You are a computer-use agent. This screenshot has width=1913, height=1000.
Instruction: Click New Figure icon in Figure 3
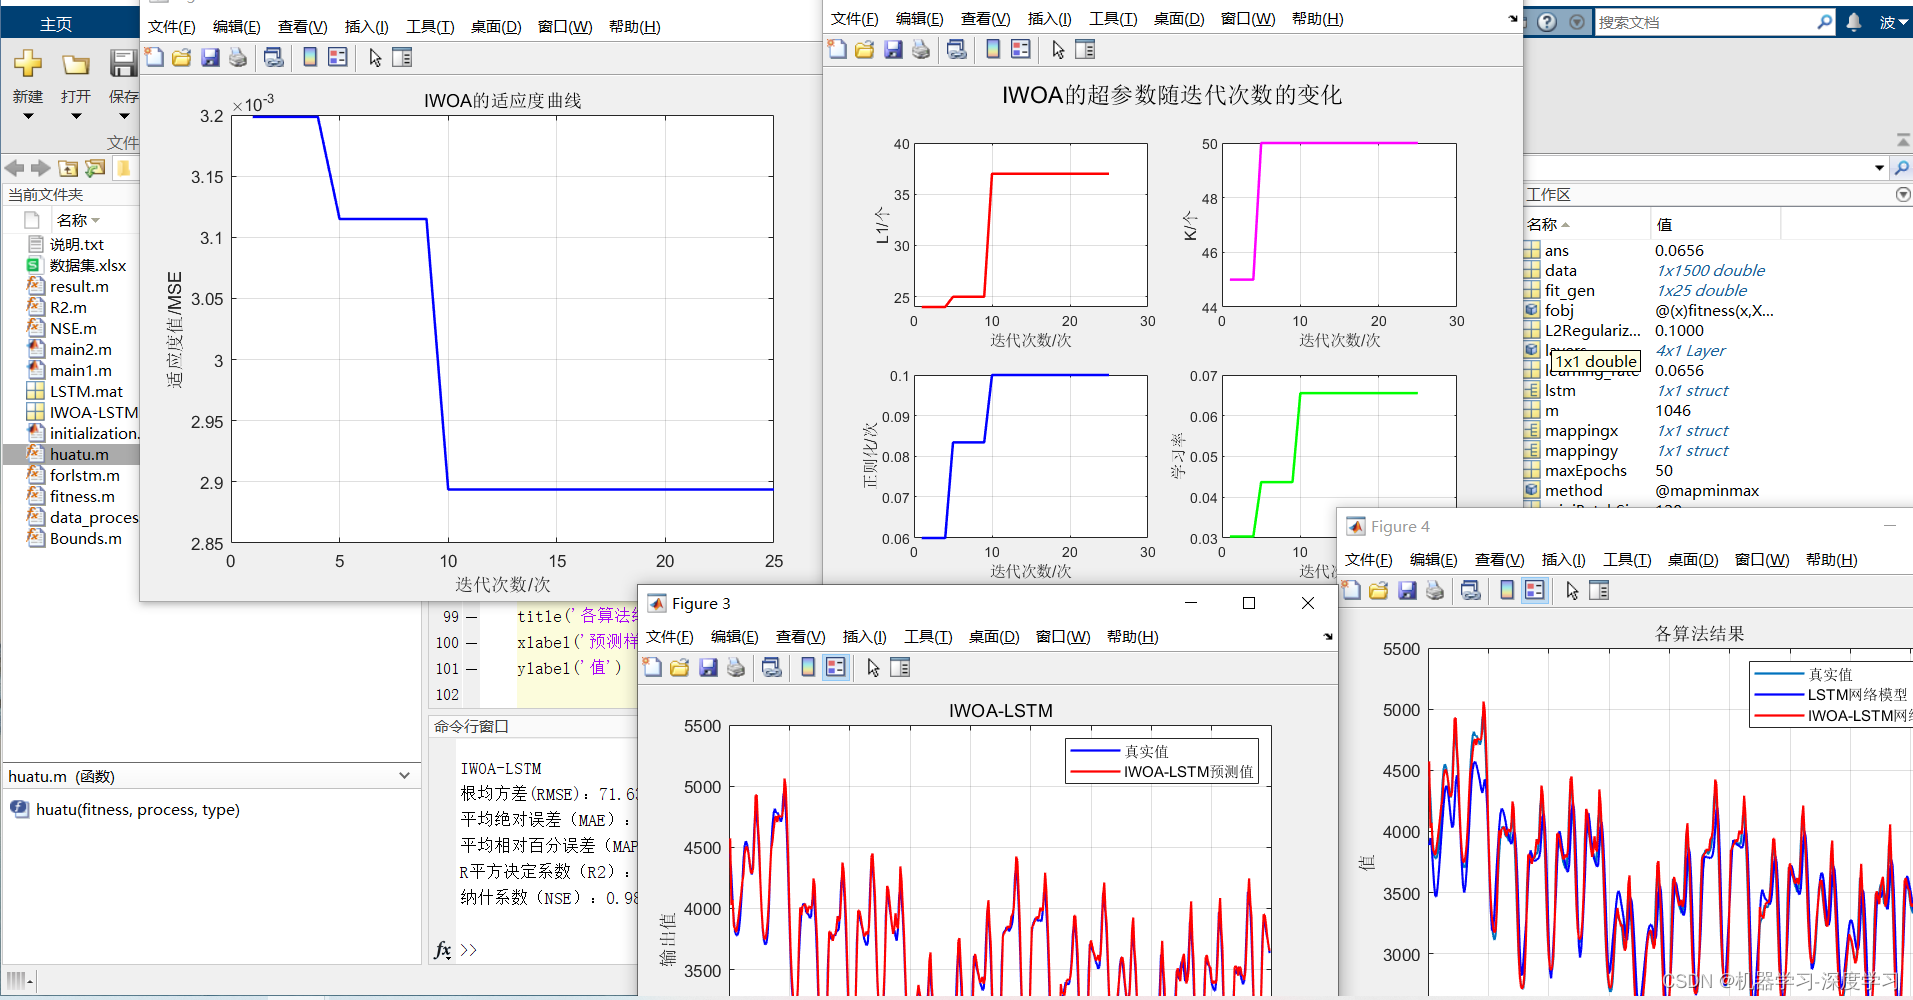tap(652, 667)
